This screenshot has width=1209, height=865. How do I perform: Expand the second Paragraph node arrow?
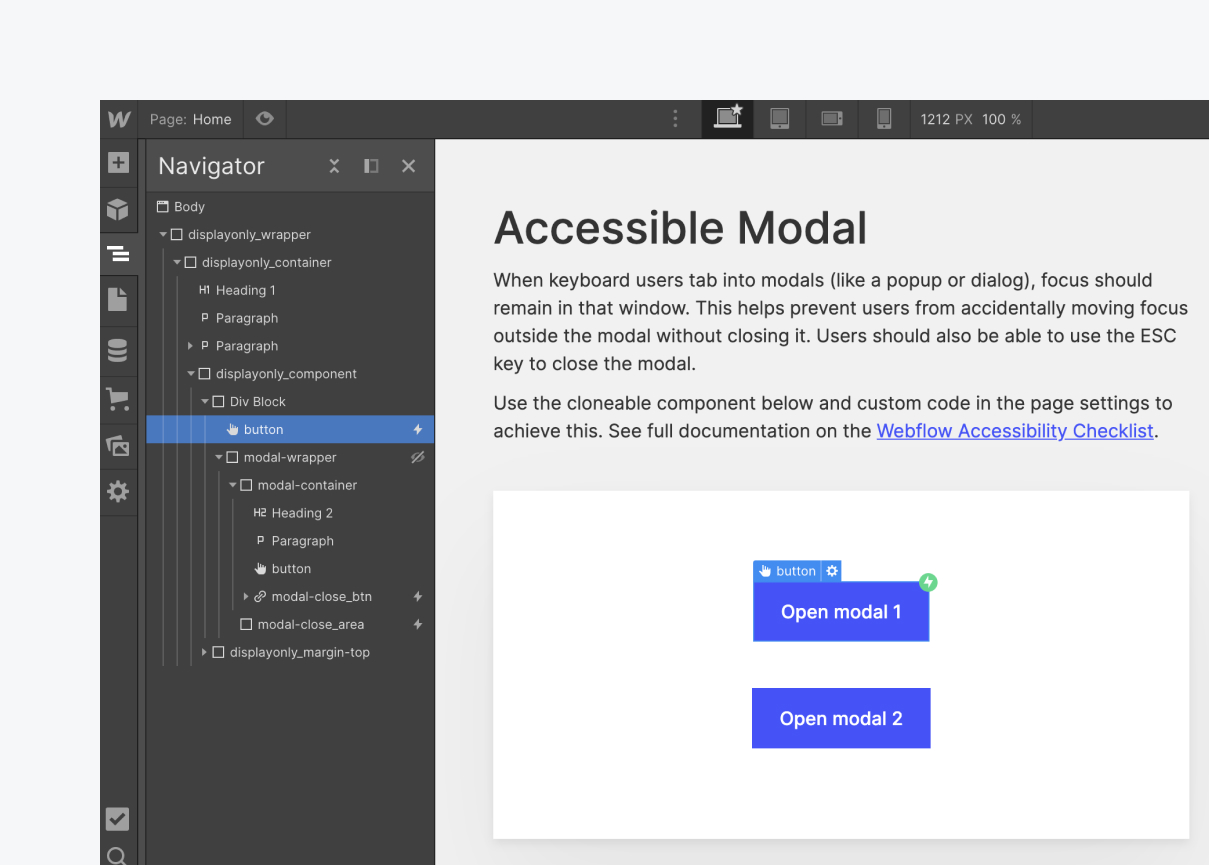191,346
